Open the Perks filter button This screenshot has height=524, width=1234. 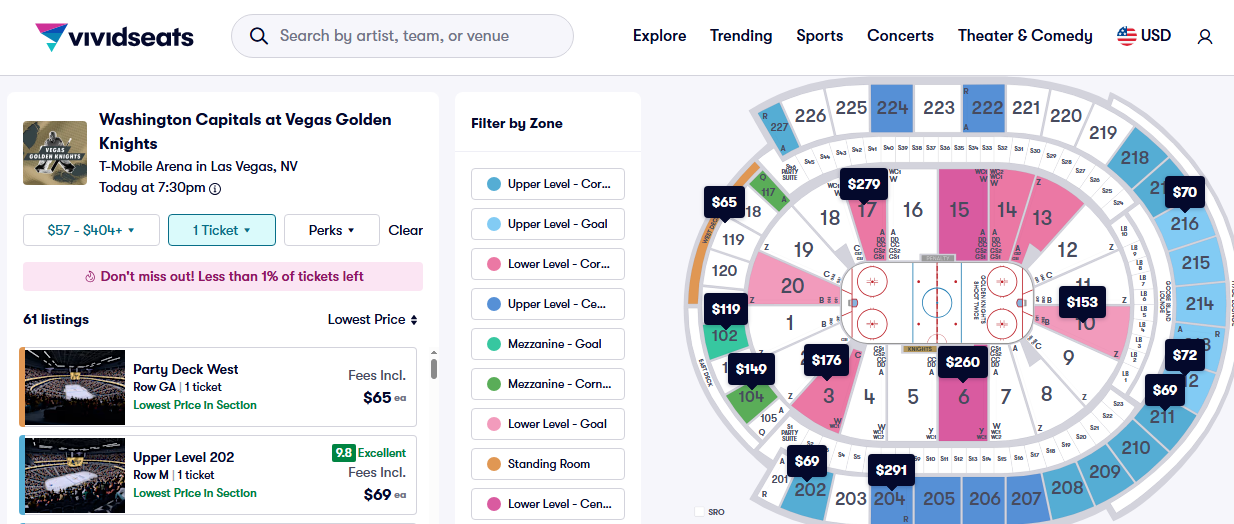pos(331,230)
